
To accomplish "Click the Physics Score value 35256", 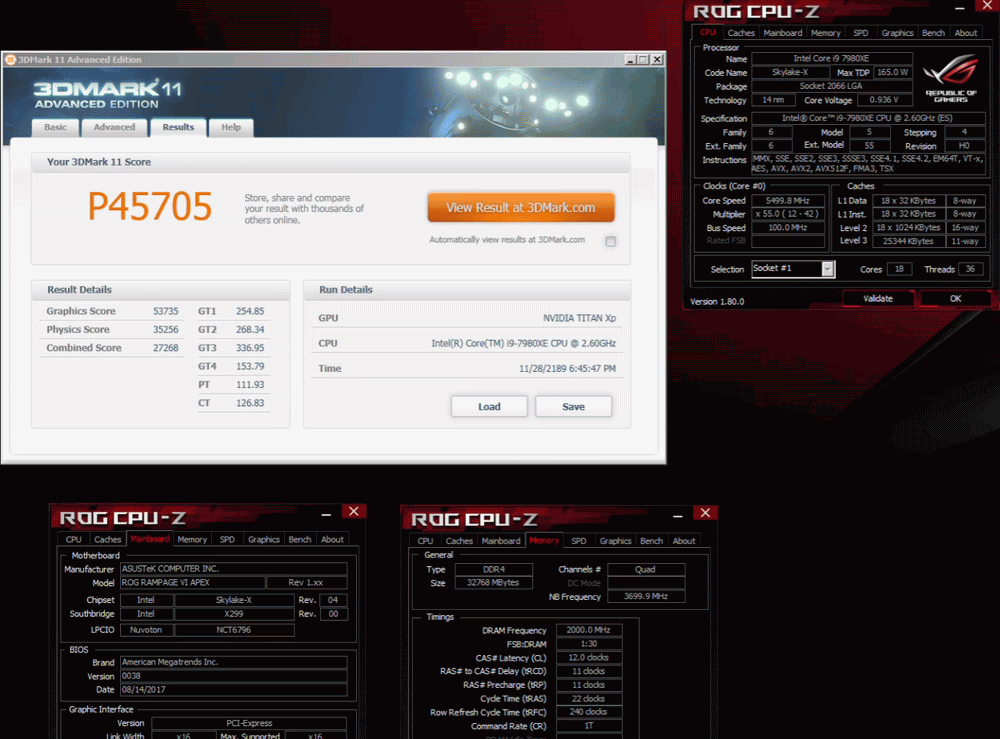I will coord(166,330).
